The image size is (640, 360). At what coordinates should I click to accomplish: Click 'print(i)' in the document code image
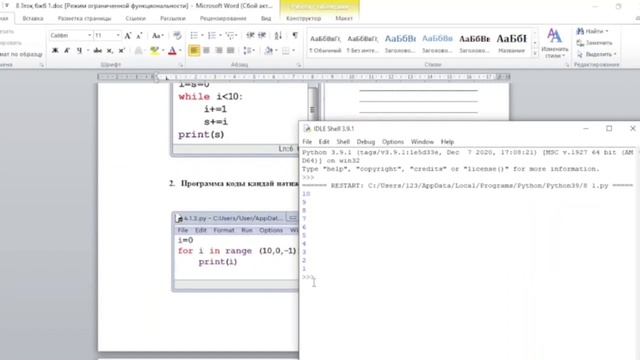pos(218,262)
